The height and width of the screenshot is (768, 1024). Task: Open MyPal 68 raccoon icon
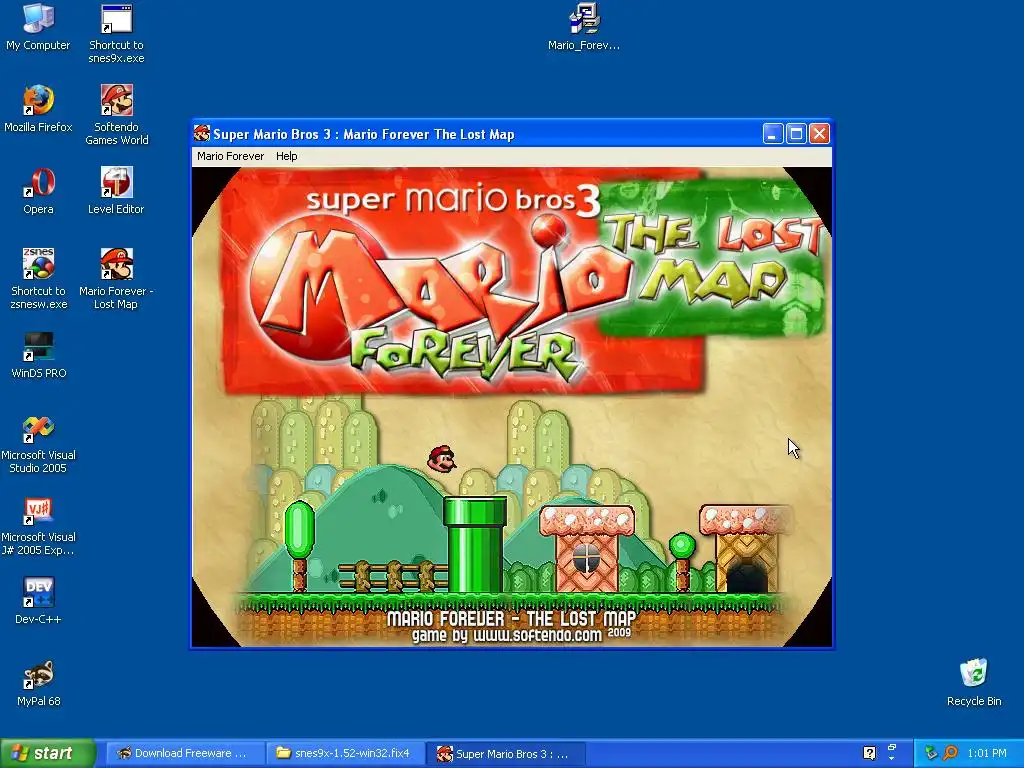tap(38, 683)
